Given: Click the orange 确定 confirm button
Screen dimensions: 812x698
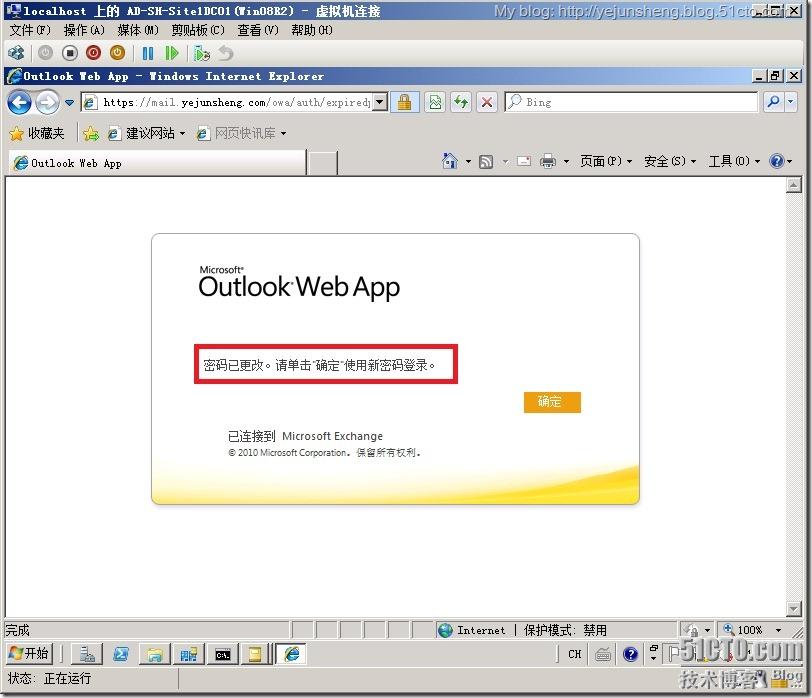Looking at the screenshot, I should click(552, 402).
